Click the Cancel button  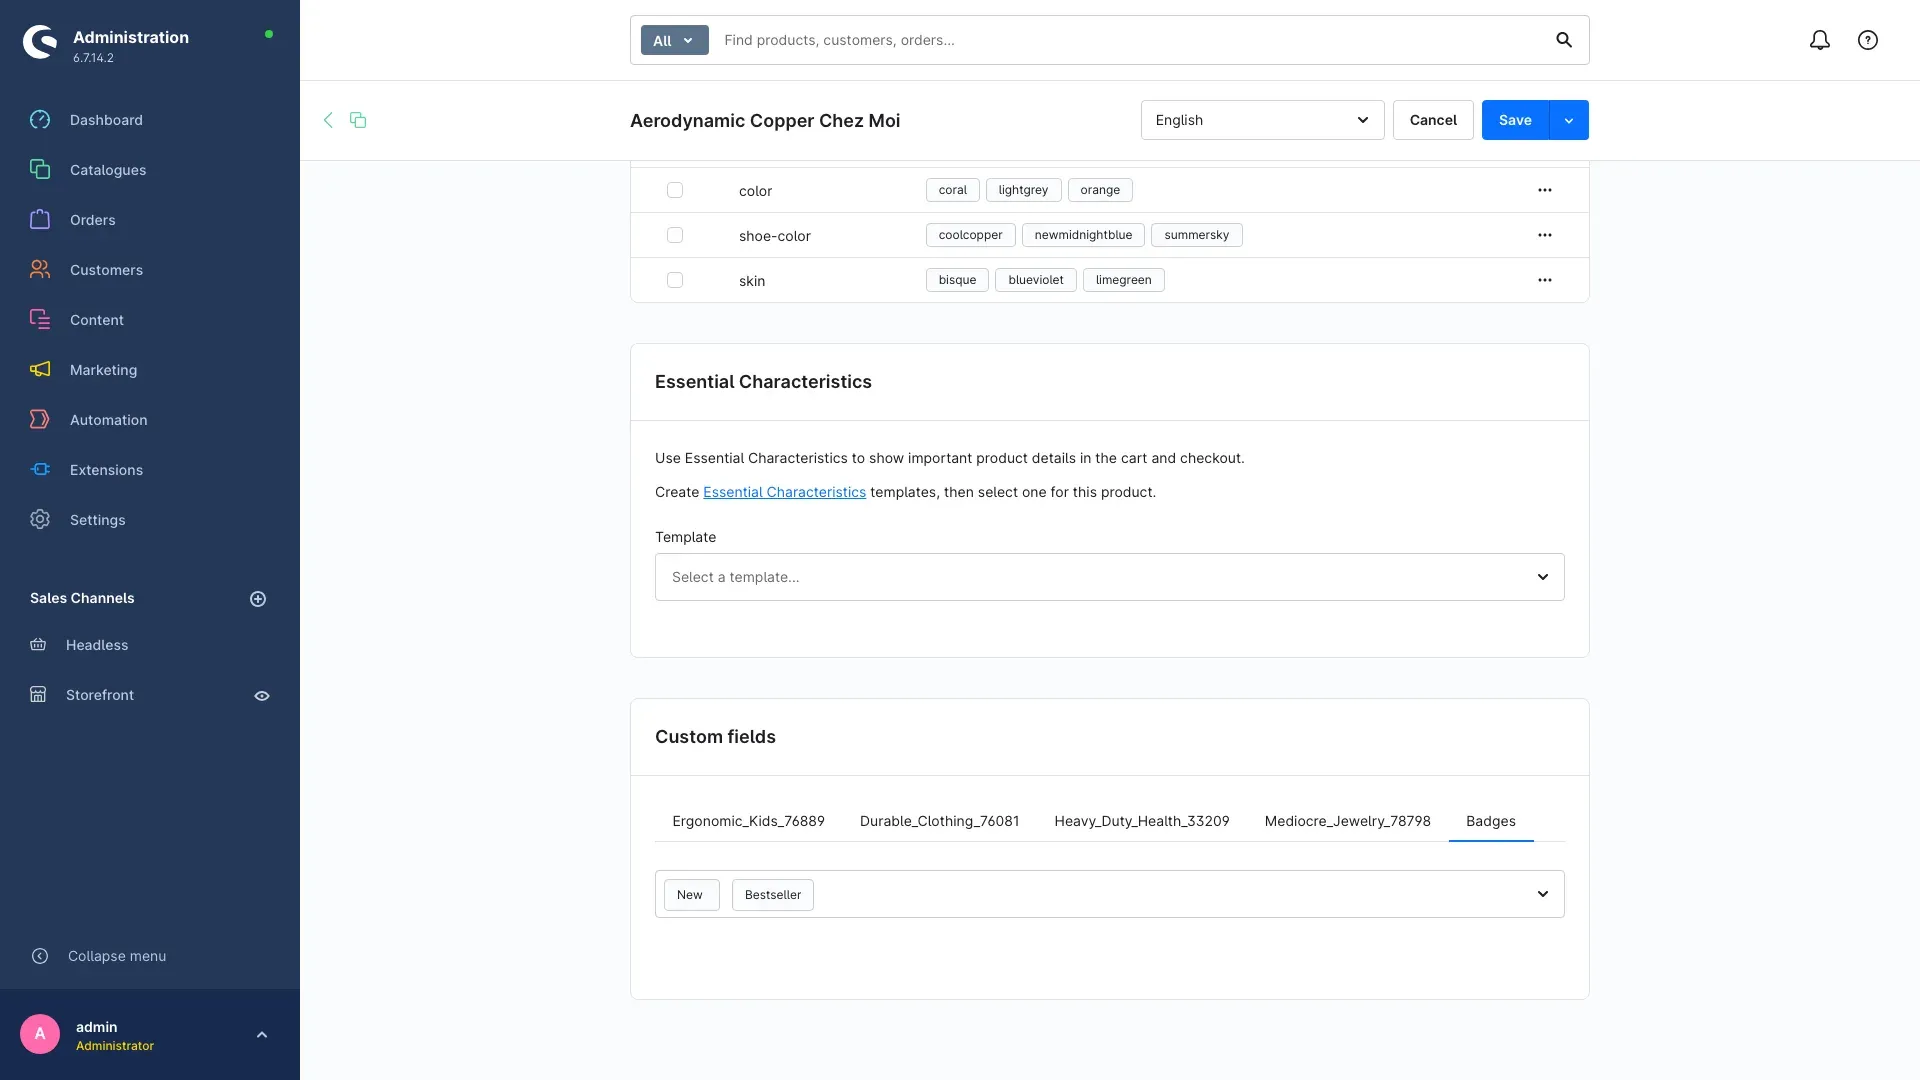1433,120
